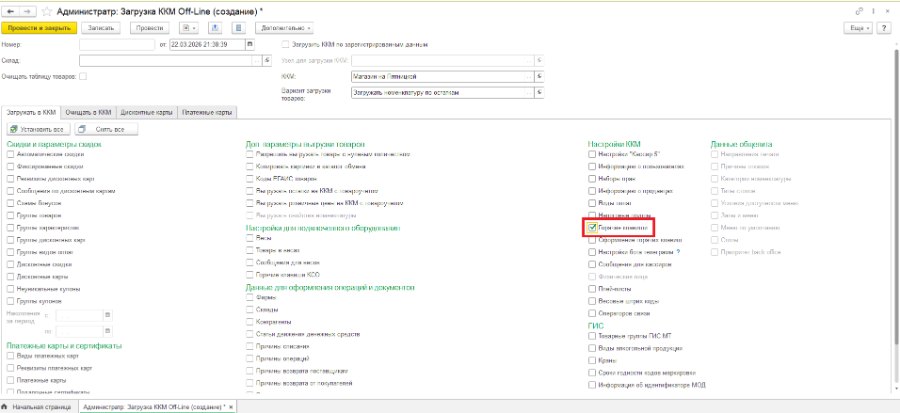The height and width of the screenshot is (413, 900).
Task: Open the Вариант загрузки товаров value with its open icon
Action: tap(539, 92)
